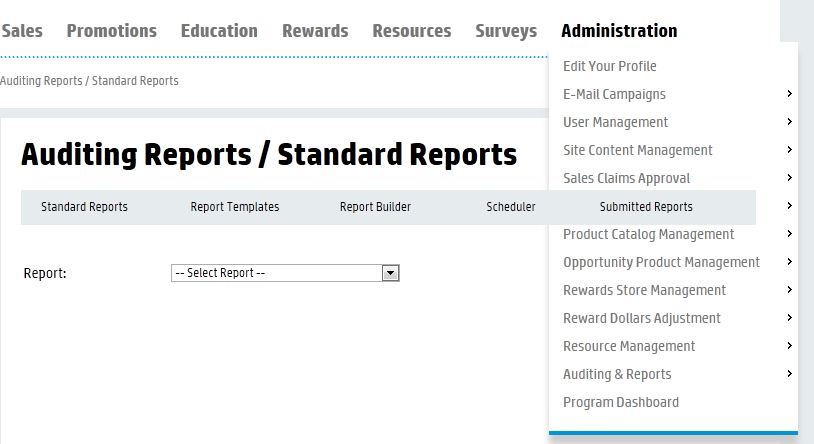
Task: Choose E-Mail Campaigns menu entry
Action: click(x=615, y=94)
